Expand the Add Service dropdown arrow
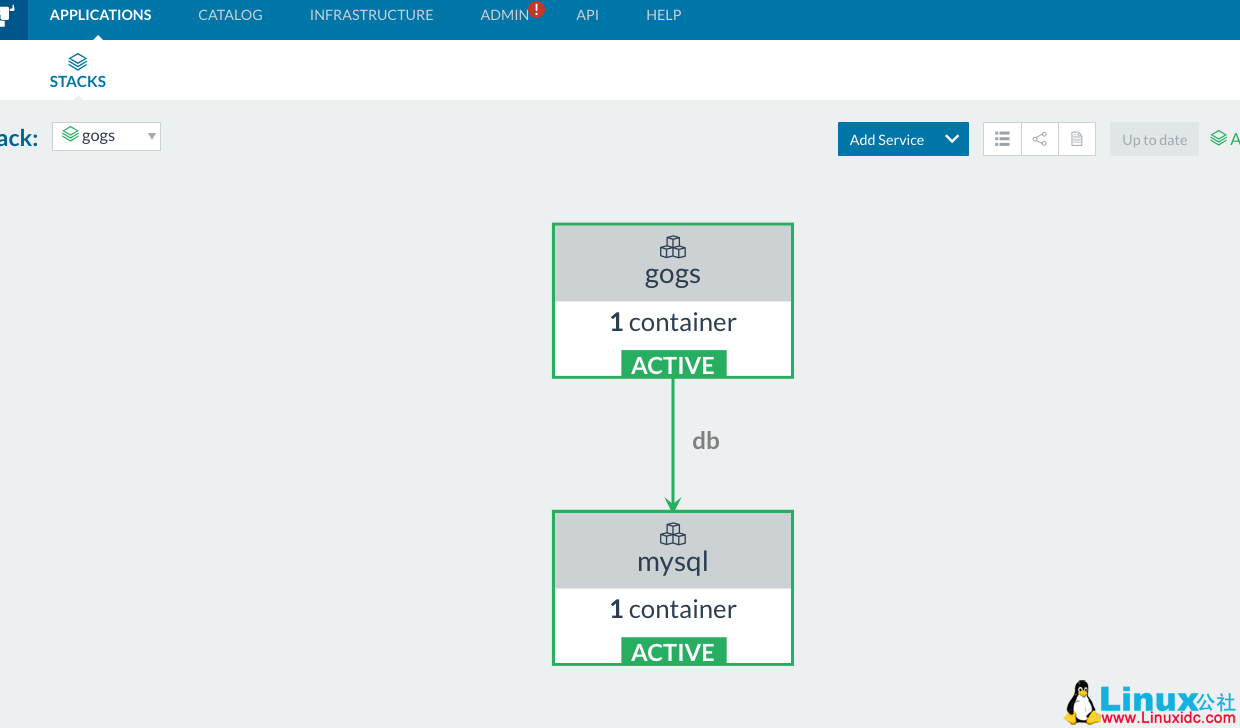Image resolution: width=1240 pixels, height=728 pixels. [951, 139]
